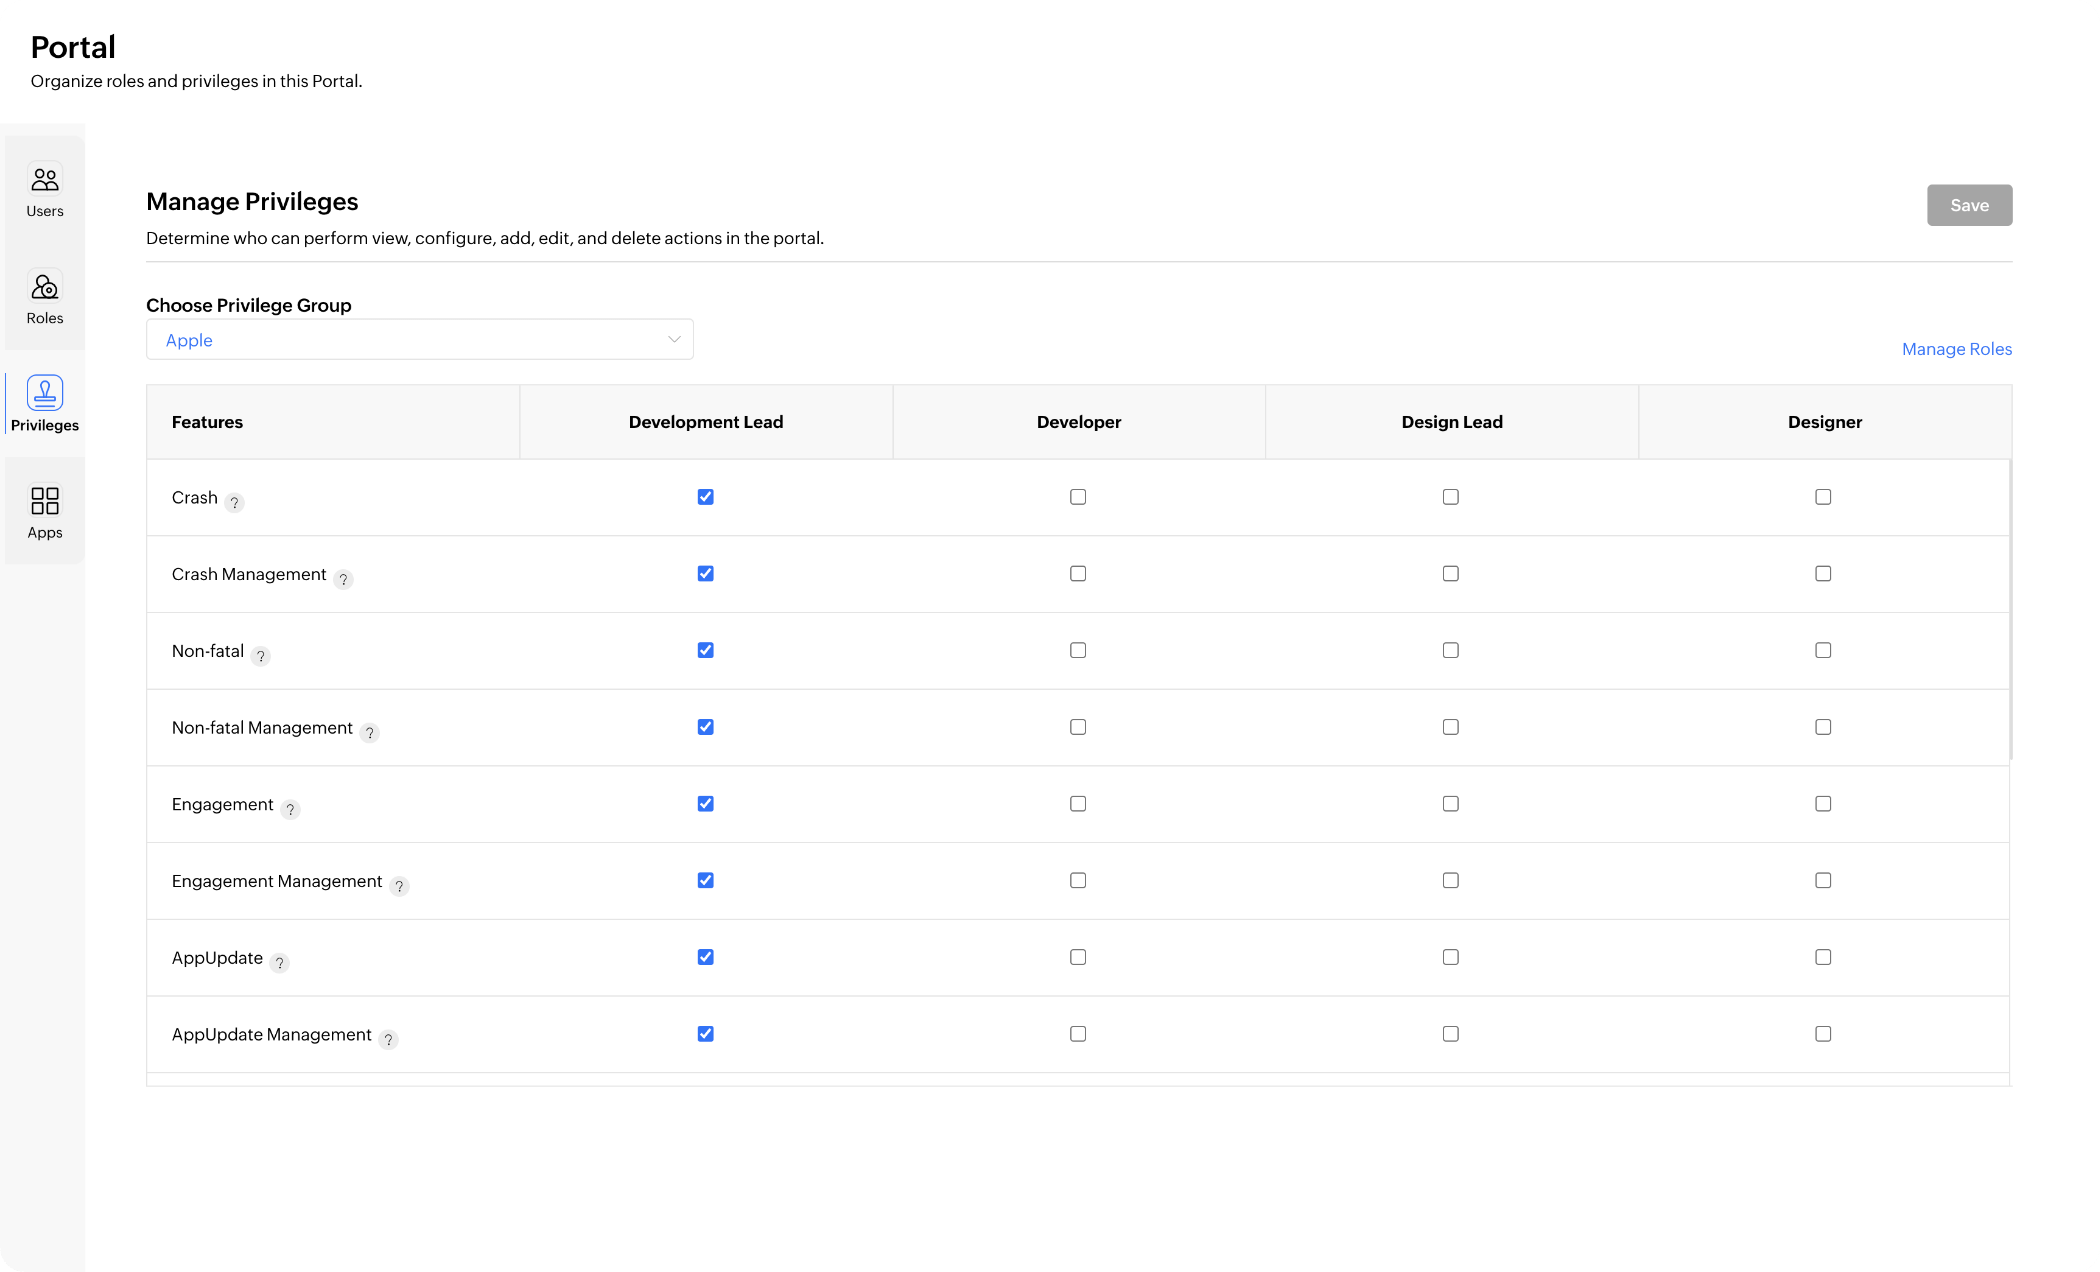This screenshot has width=2100, height=1272.
Task: Enable Non-fatal for Developer role
Action: (x=1078, y=650)
